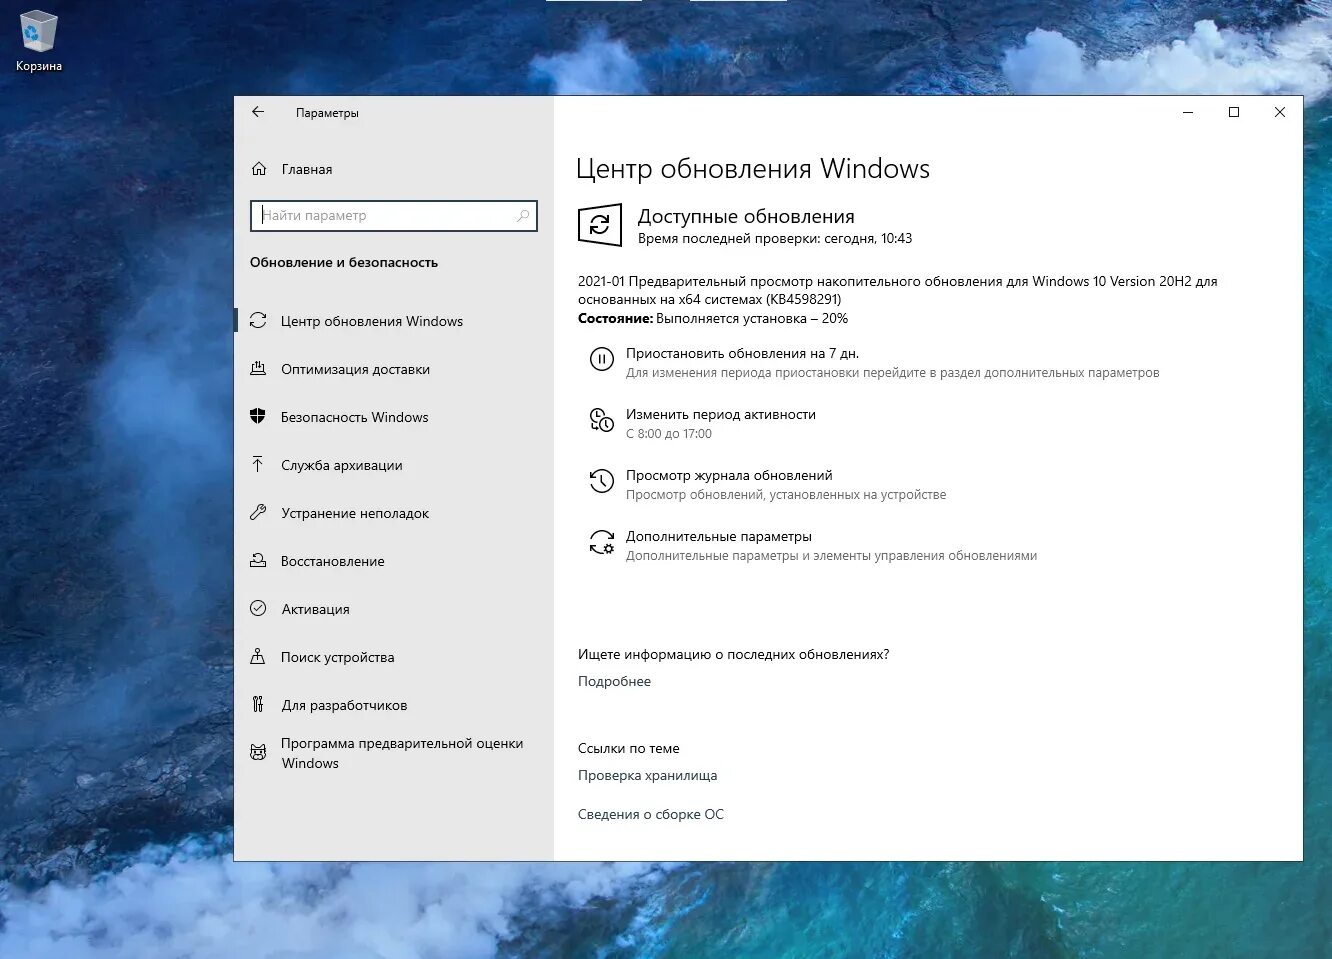Click the Find my device person icon

258,657
